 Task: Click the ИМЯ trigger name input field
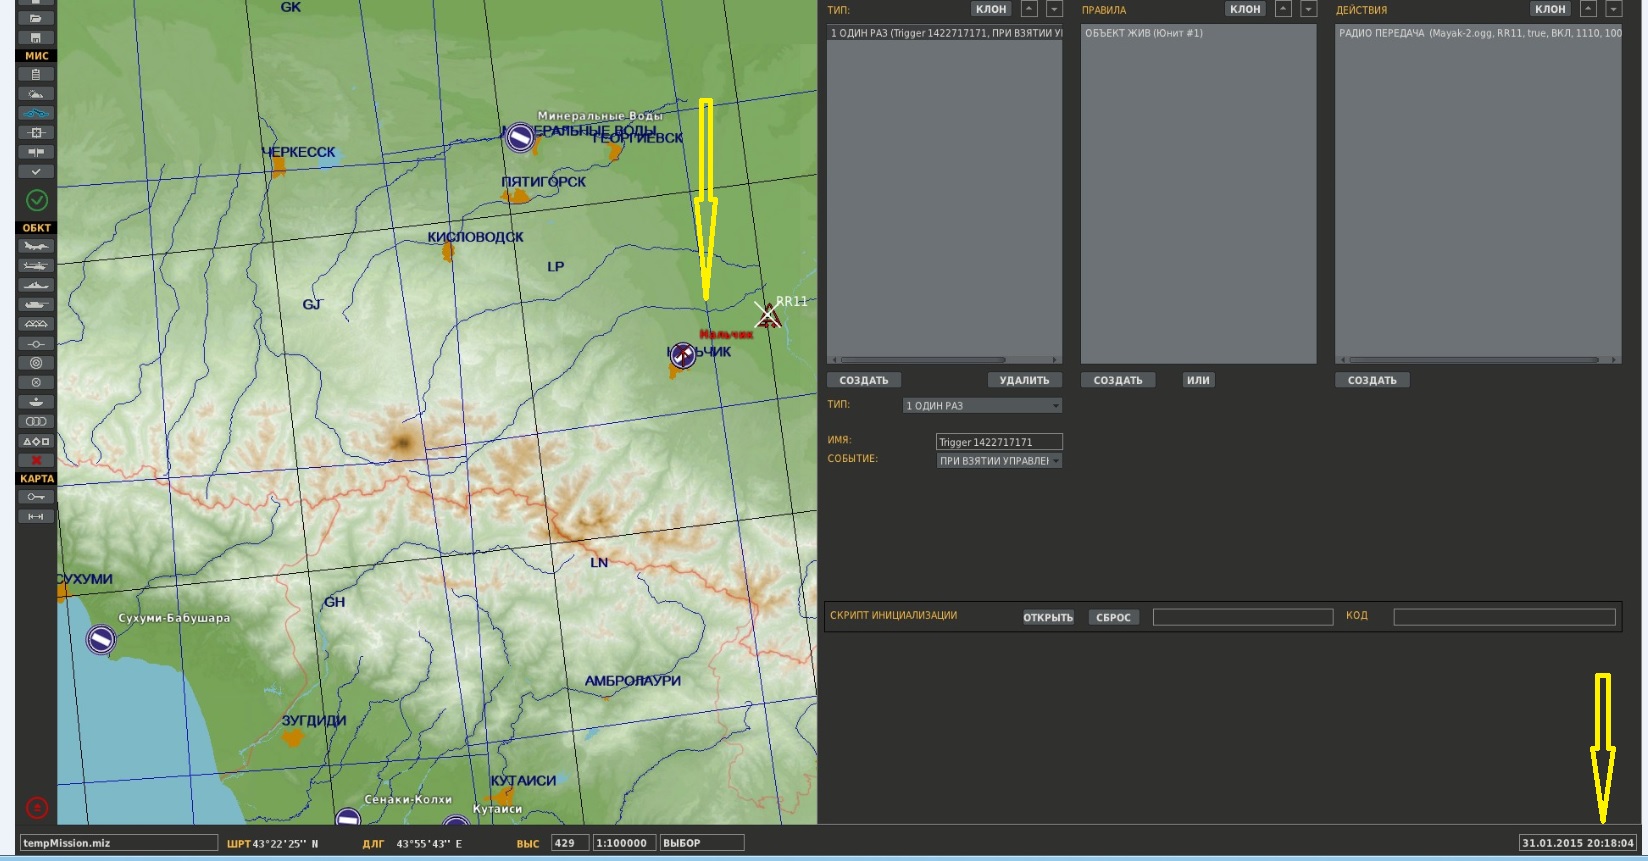pos(999,442)
